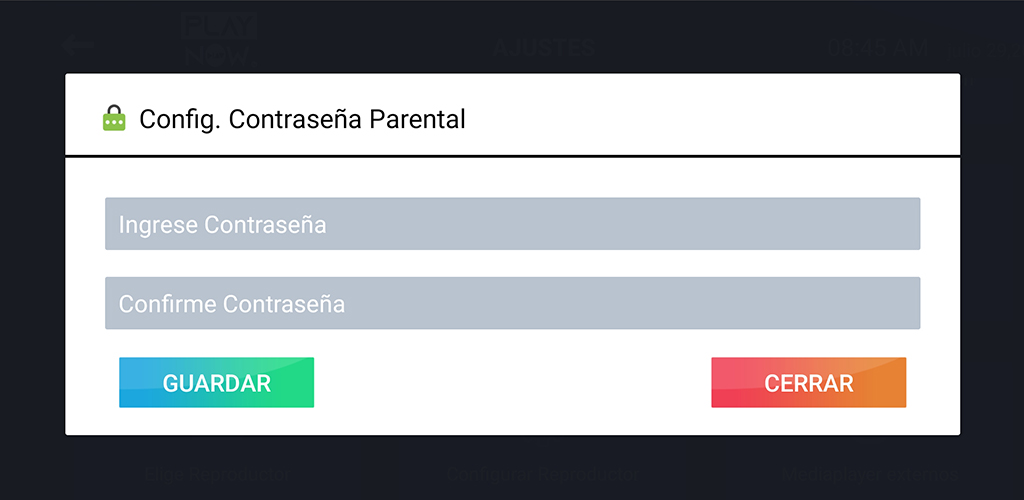Go back using the dimmed arrow

(76, 45)
